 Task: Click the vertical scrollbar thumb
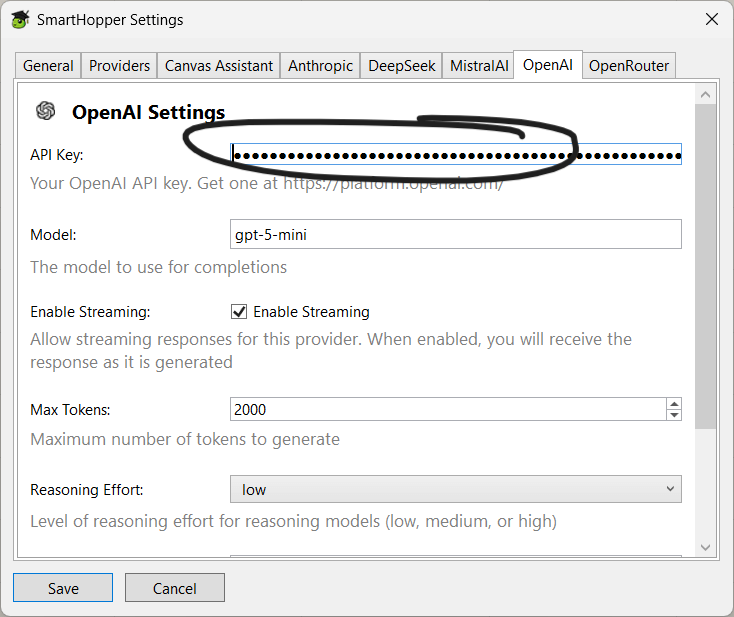tap(705, 266)
